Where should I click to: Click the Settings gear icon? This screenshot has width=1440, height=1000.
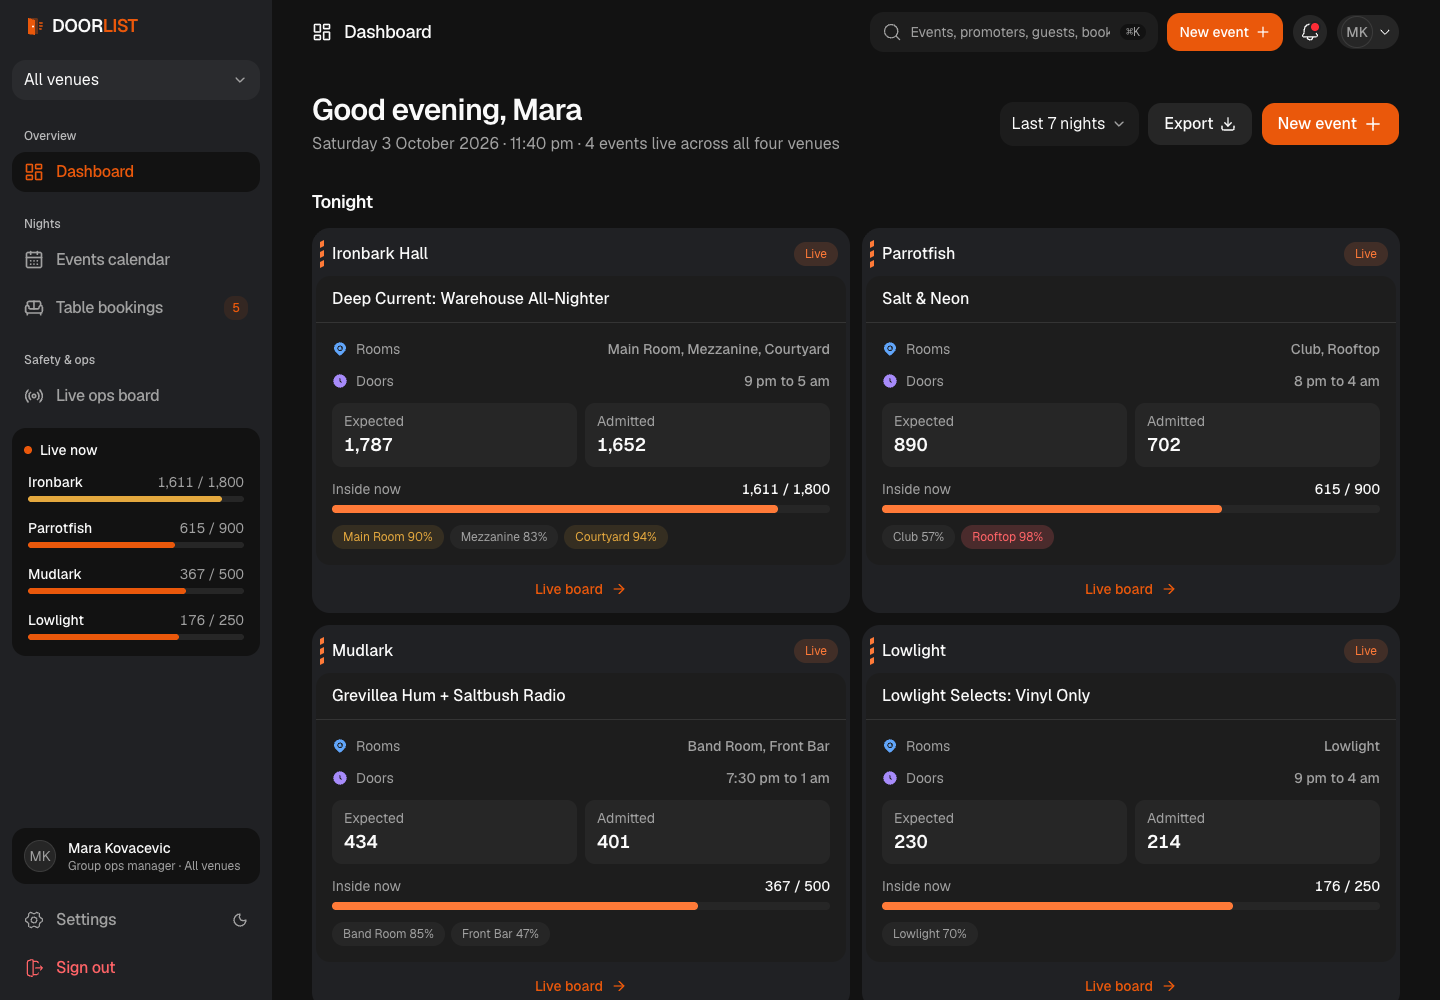click(34, 920)
